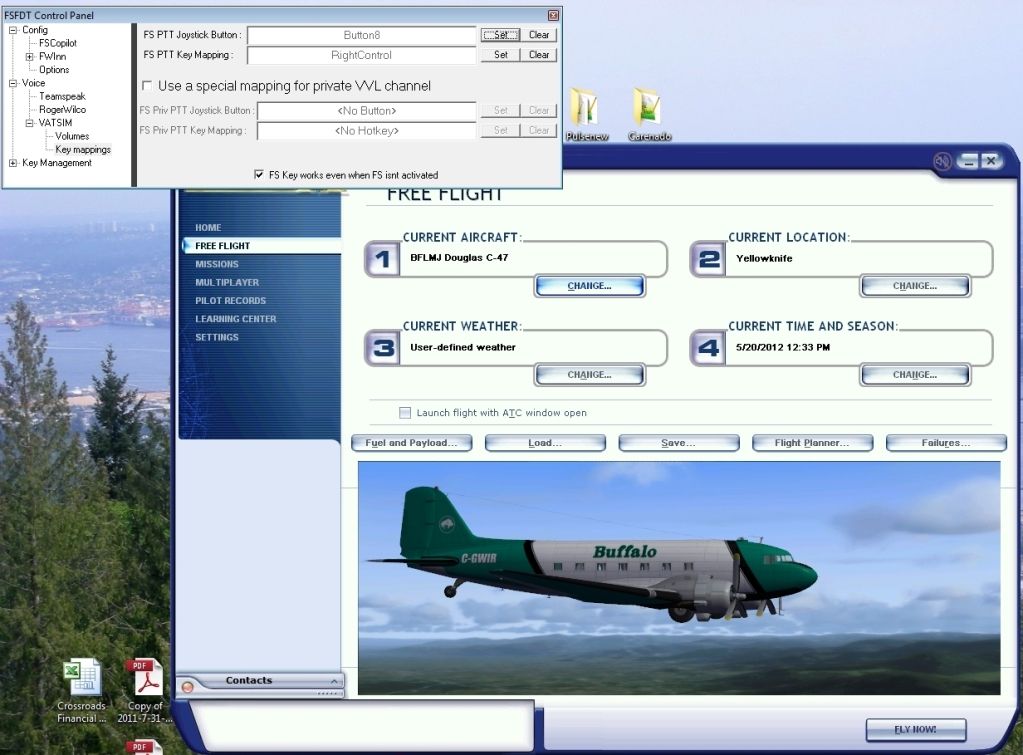Click Set for FS PTT Joystick Button
1023x755 pixels.
[500, 35]
